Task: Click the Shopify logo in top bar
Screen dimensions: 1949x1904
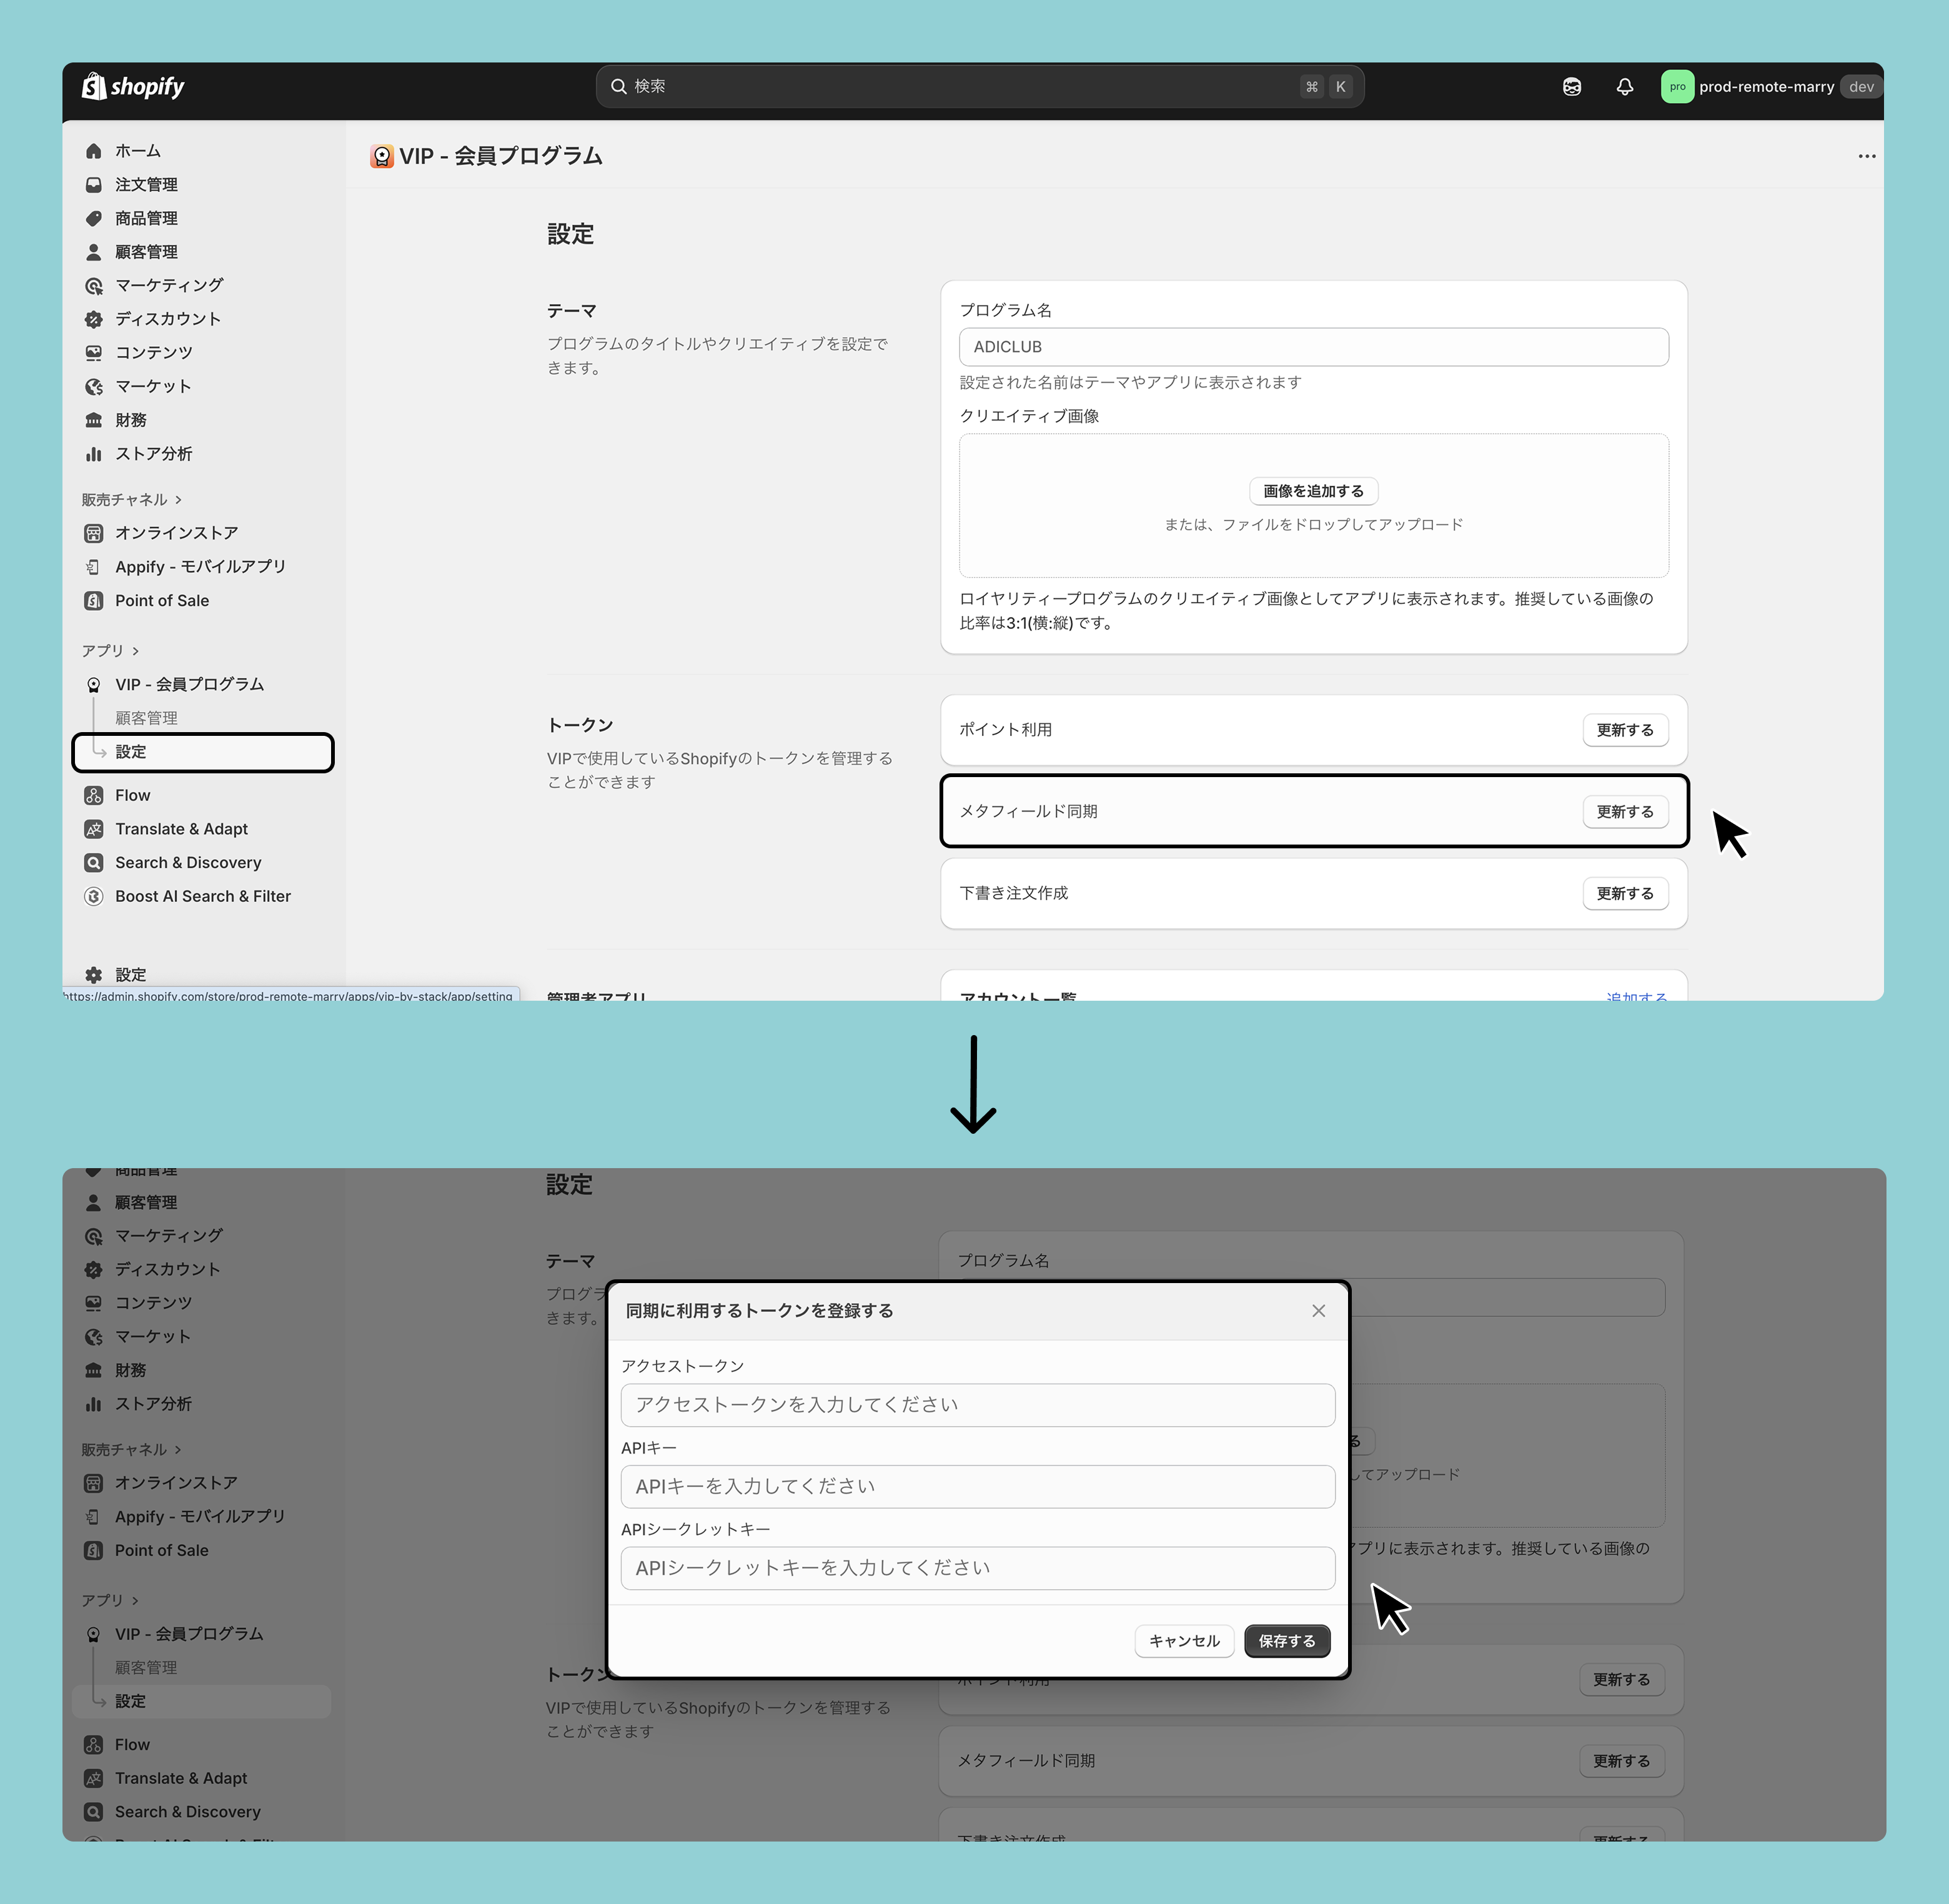Action: 133,87
